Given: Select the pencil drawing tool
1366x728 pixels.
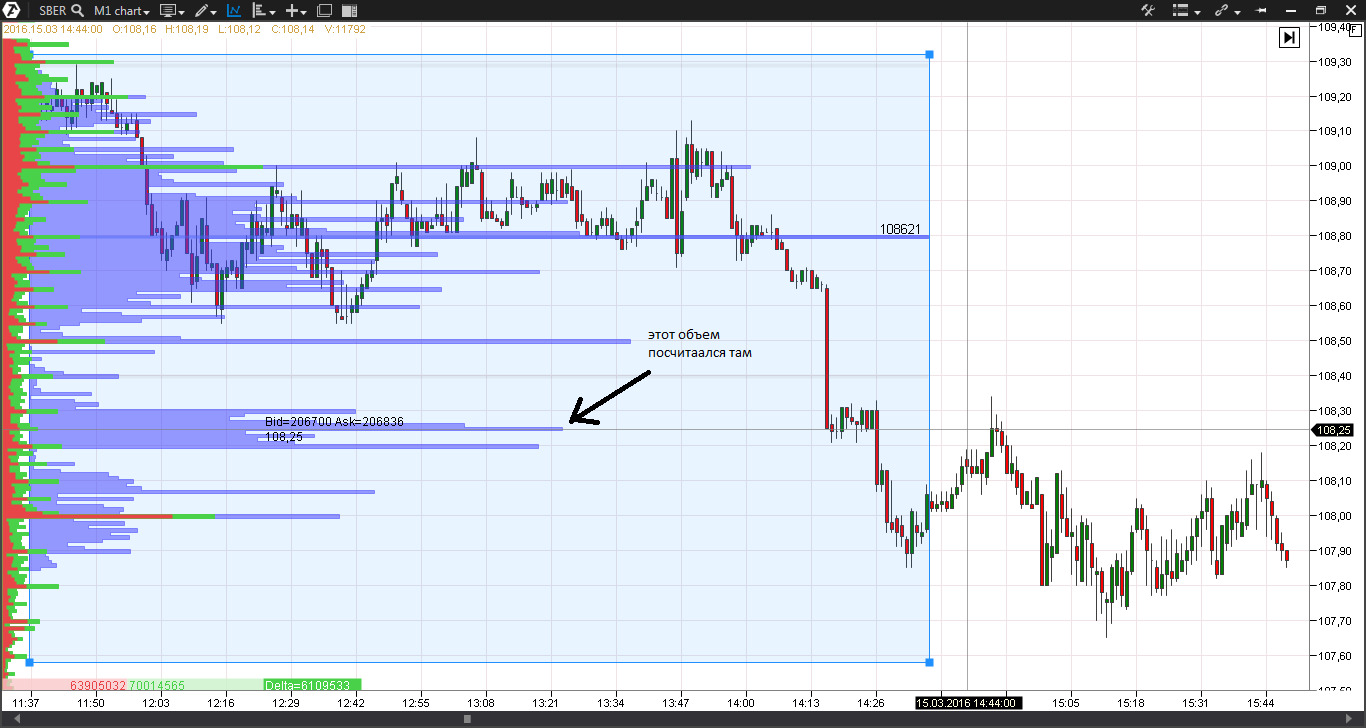Looking at the screenshot, I should 202,10.
